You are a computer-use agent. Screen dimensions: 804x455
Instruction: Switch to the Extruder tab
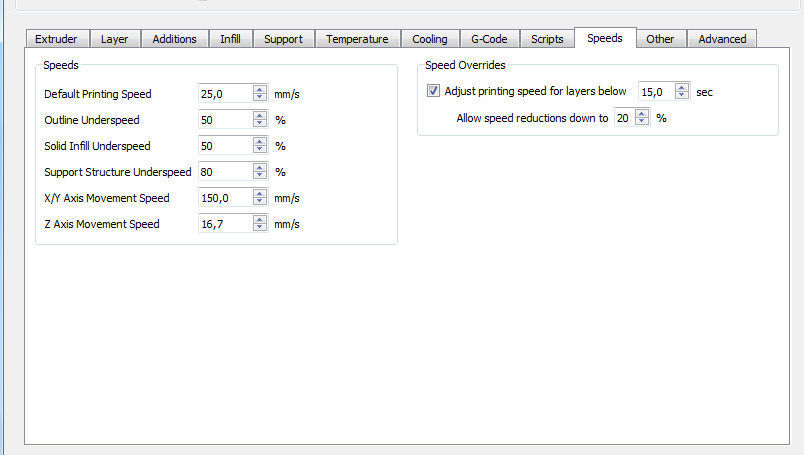coord(57,39)
